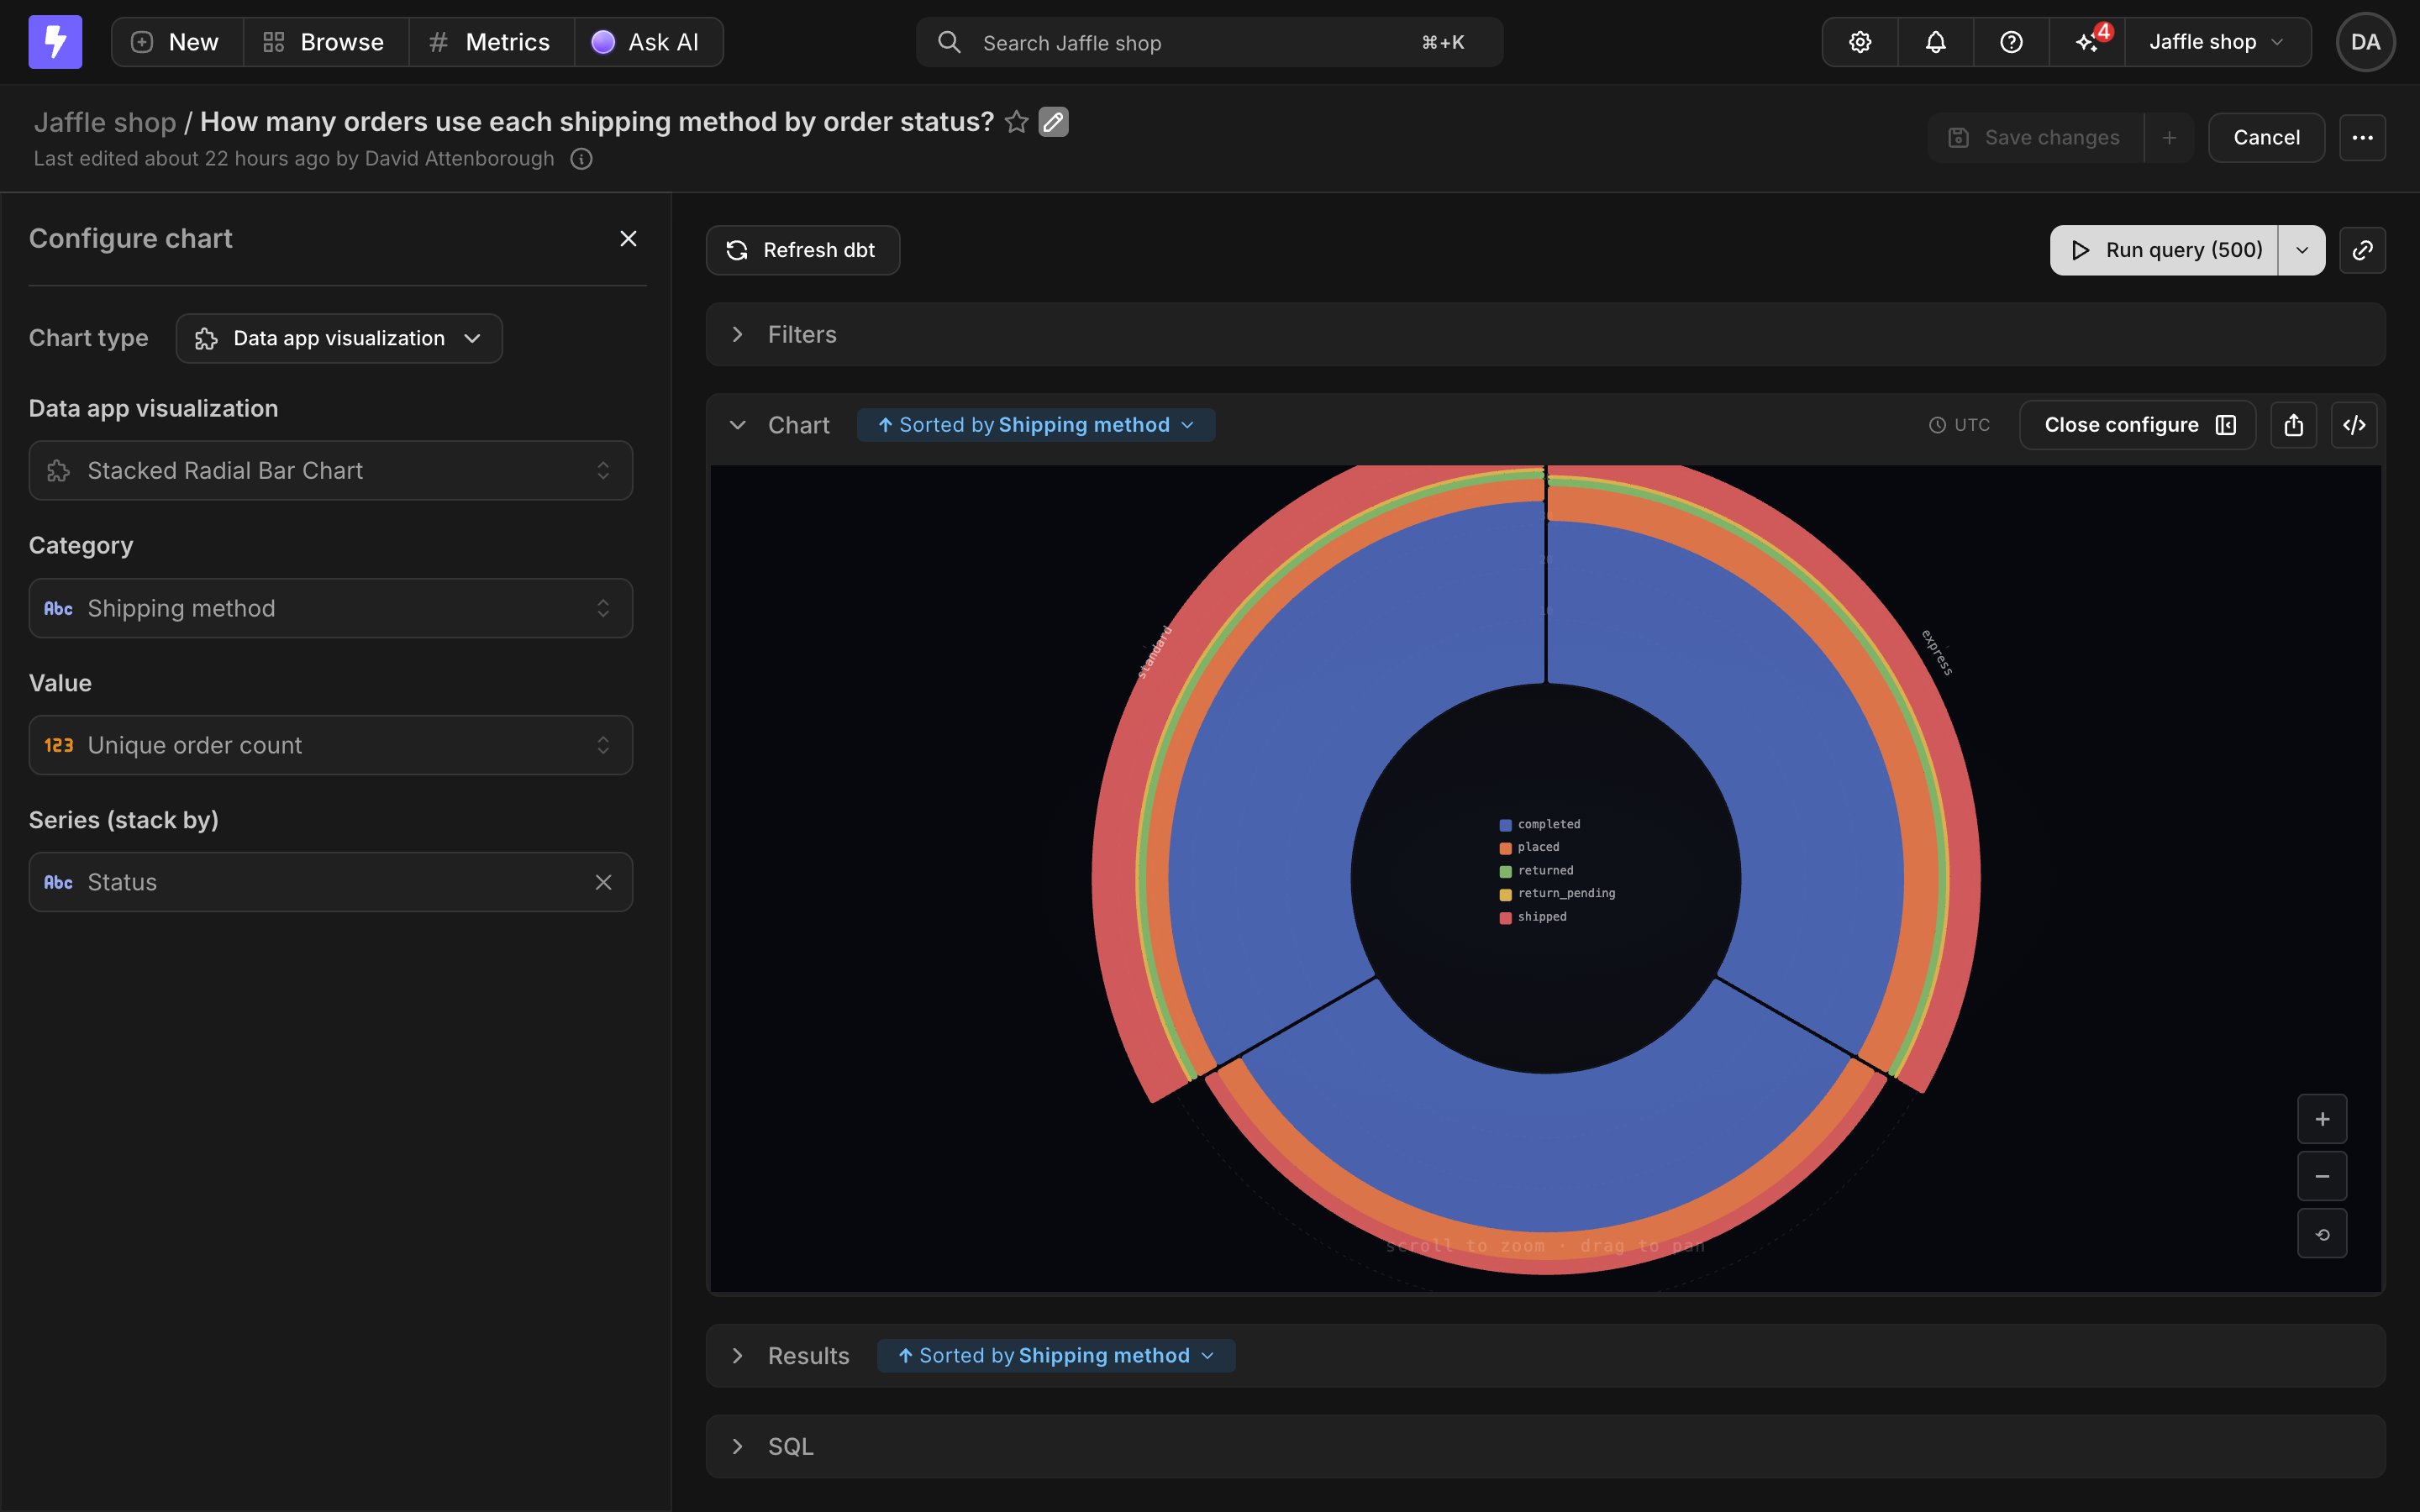Open results Sorted by Shipping method dropdown
Image resolution: width=2420 pixels, height=1512 pixels.
(x=1056, y=1356)
